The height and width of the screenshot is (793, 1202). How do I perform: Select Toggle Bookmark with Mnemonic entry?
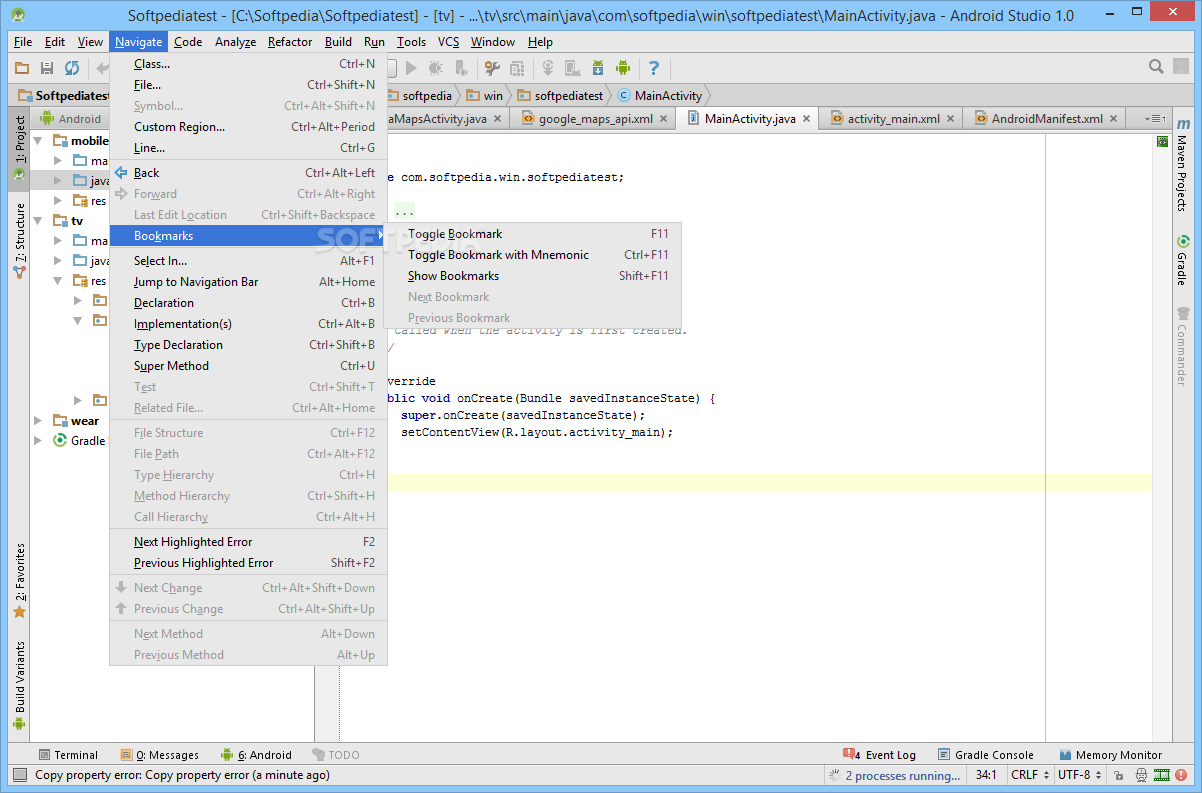pos(533,255)
